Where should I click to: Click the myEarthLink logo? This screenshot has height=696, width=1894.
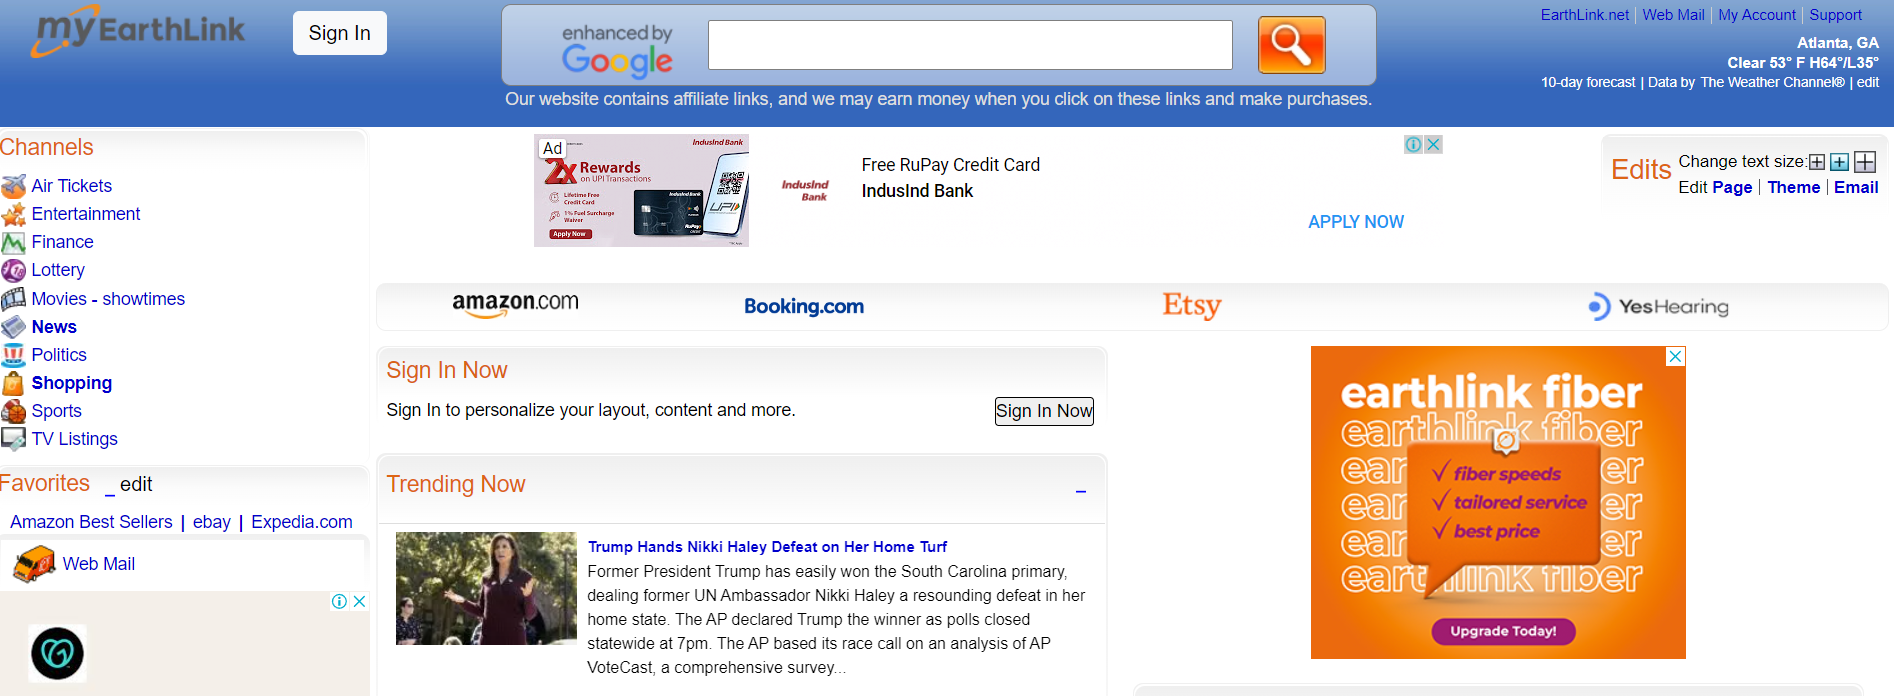point(138,31)
